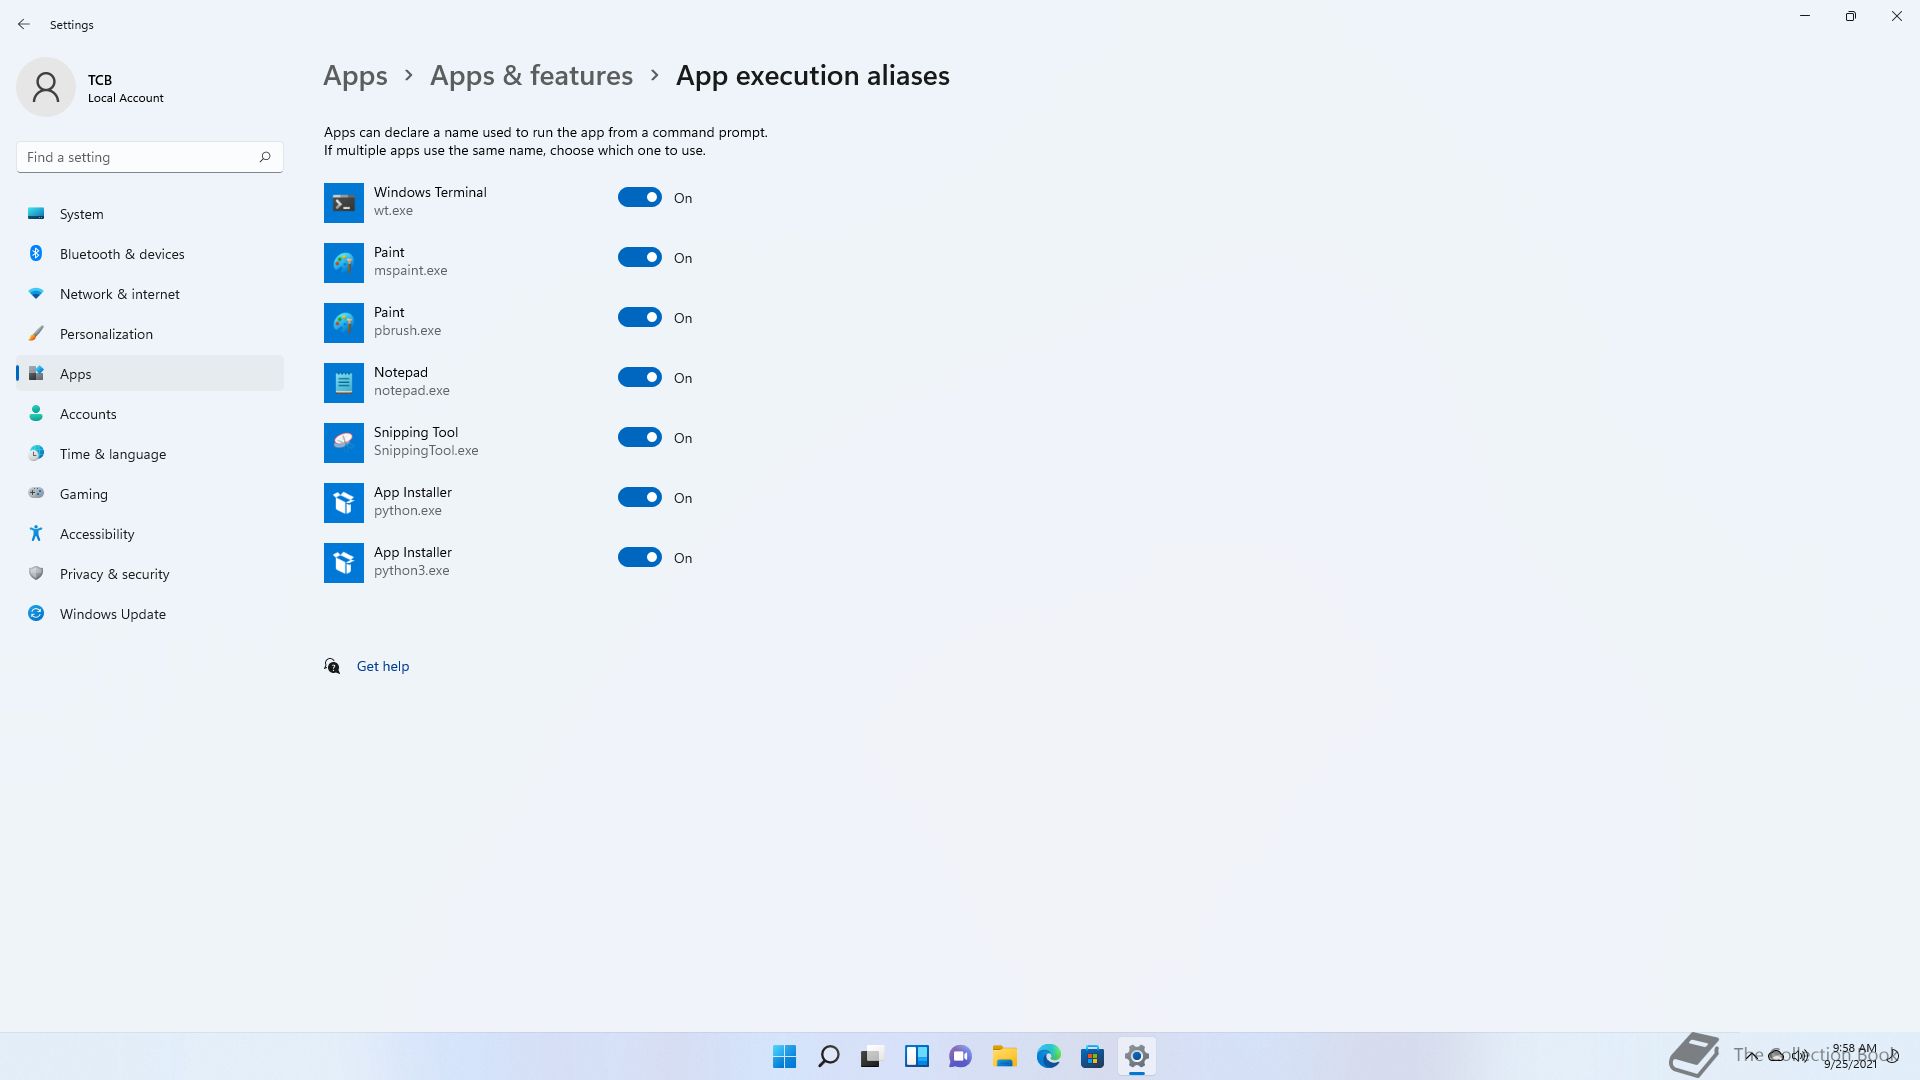Click the Windows Start button
1920x1080 pixels.
pos(784,1056)
